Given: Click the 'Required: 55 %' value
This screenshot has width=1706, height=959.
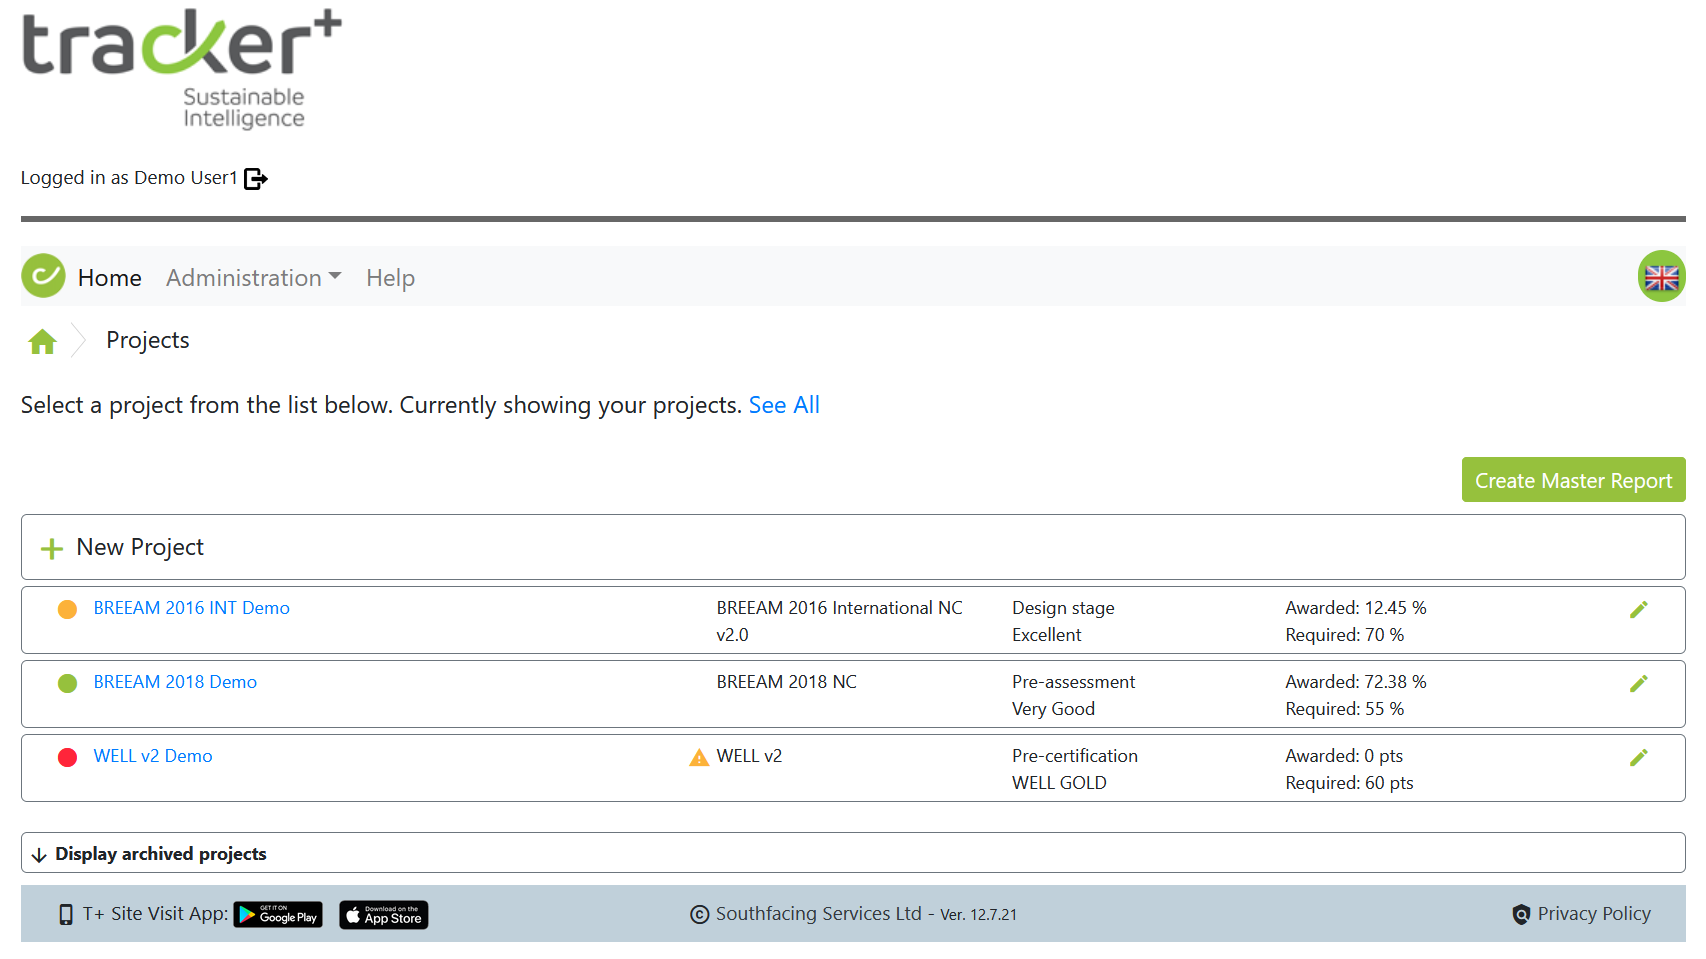Looking at the screenshot, I should point(1345,709).
